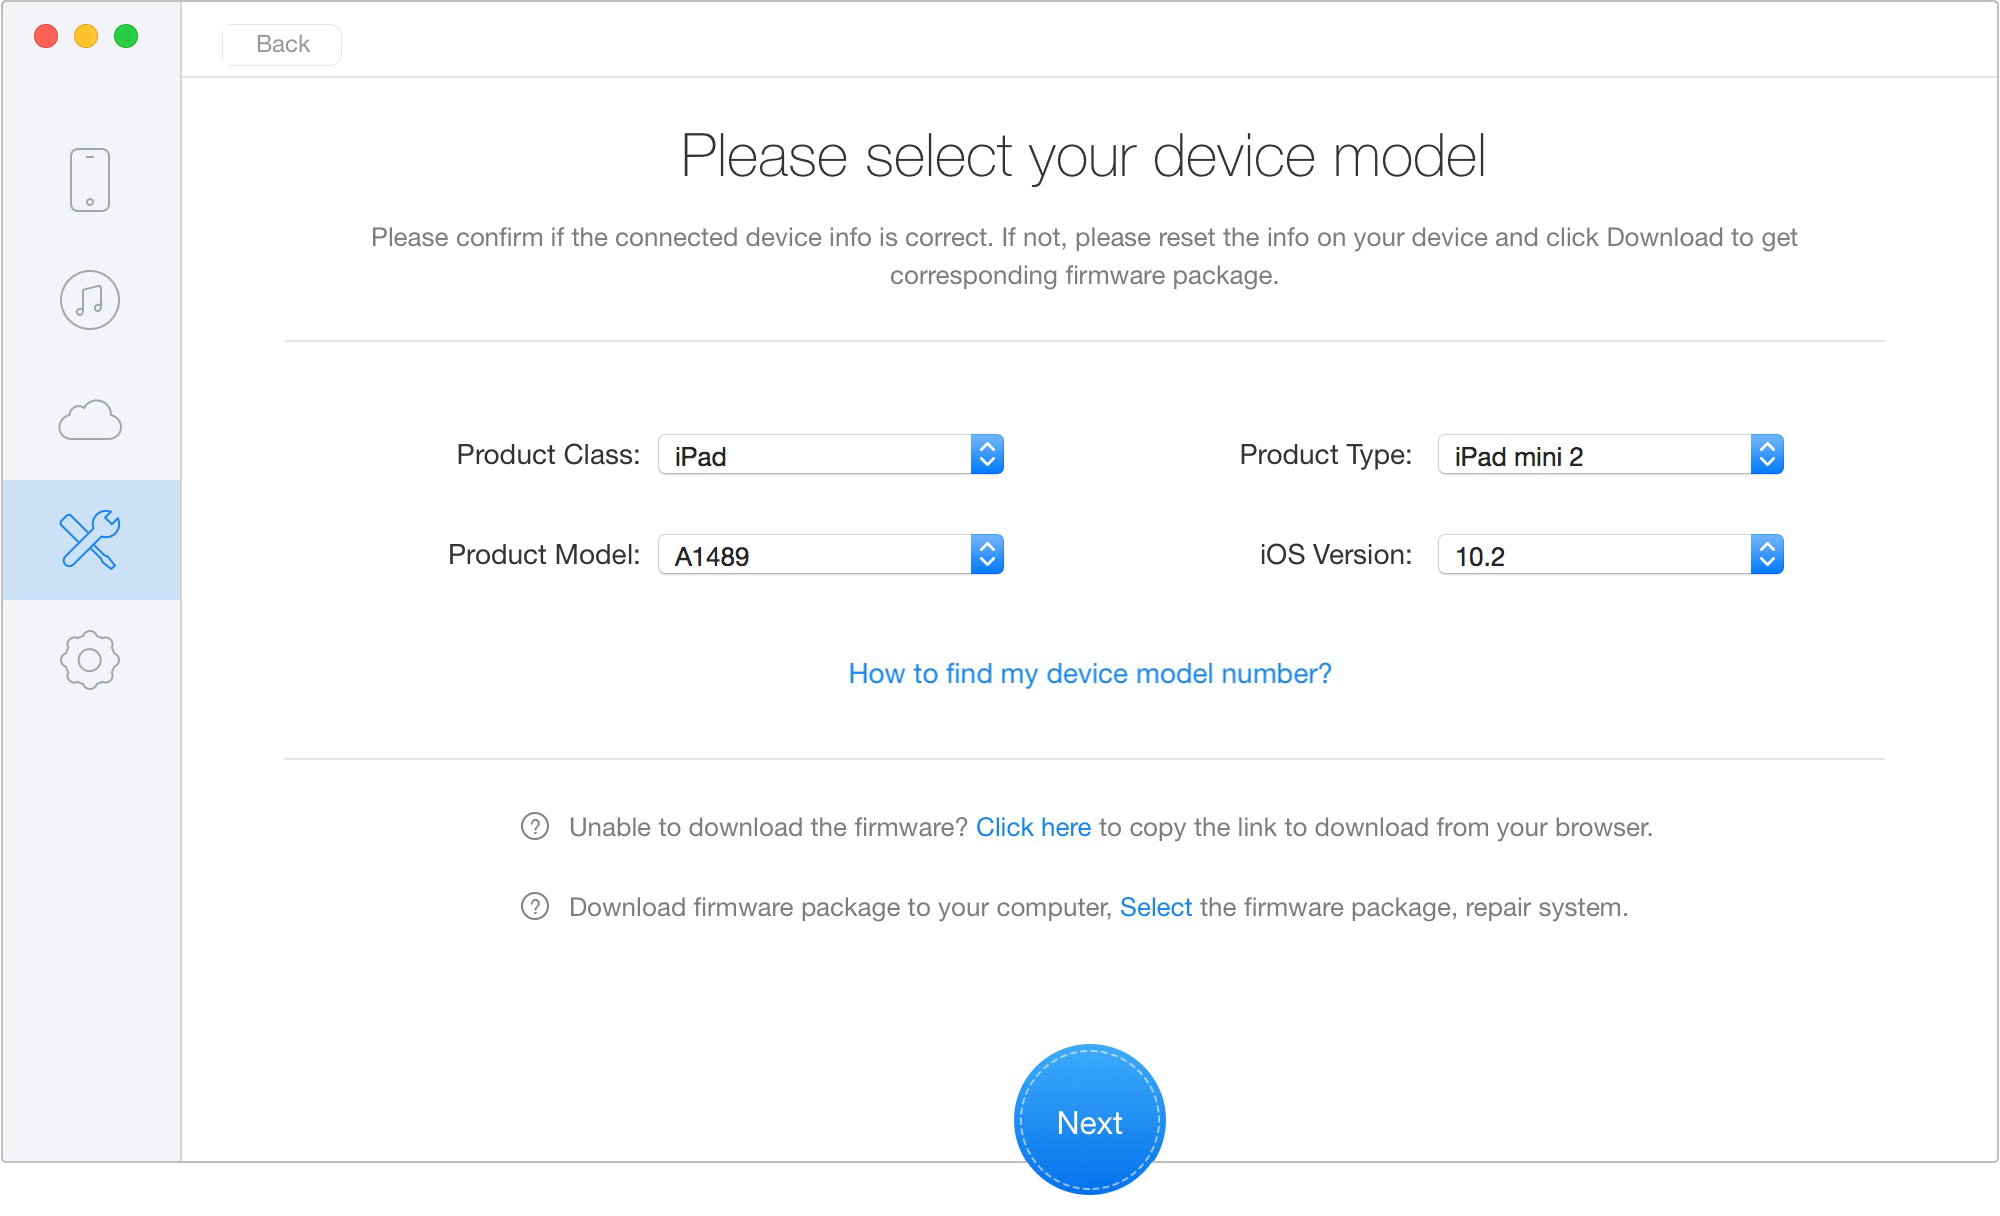Image resolution: width=2000 pixels, height=1216 pixels.
Task: Expand the Product Class iPad dropdown
Action: point(990,456)
